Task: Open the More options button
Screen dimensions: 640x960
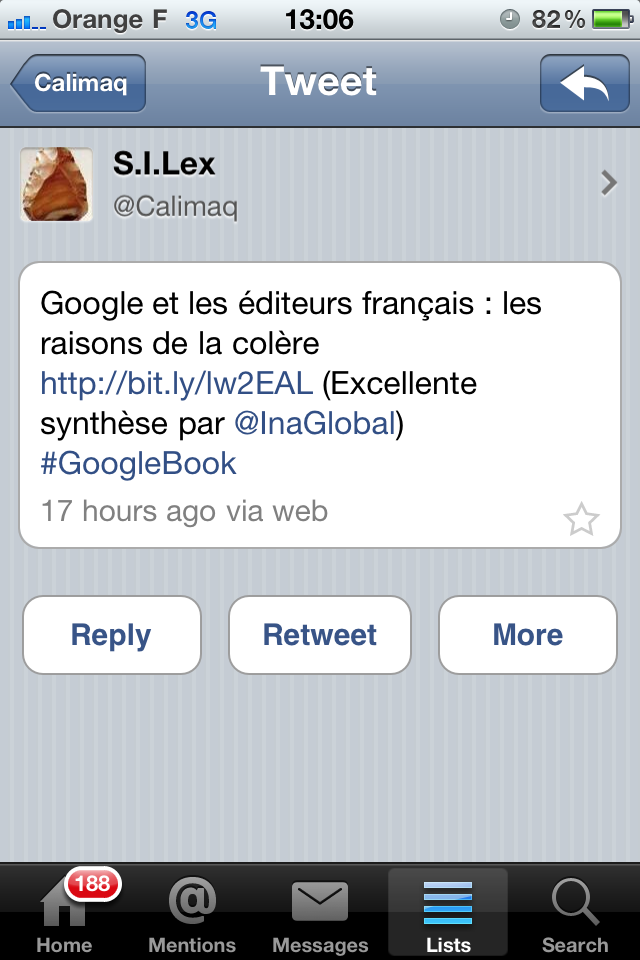Action: click(x=527, y=635)
